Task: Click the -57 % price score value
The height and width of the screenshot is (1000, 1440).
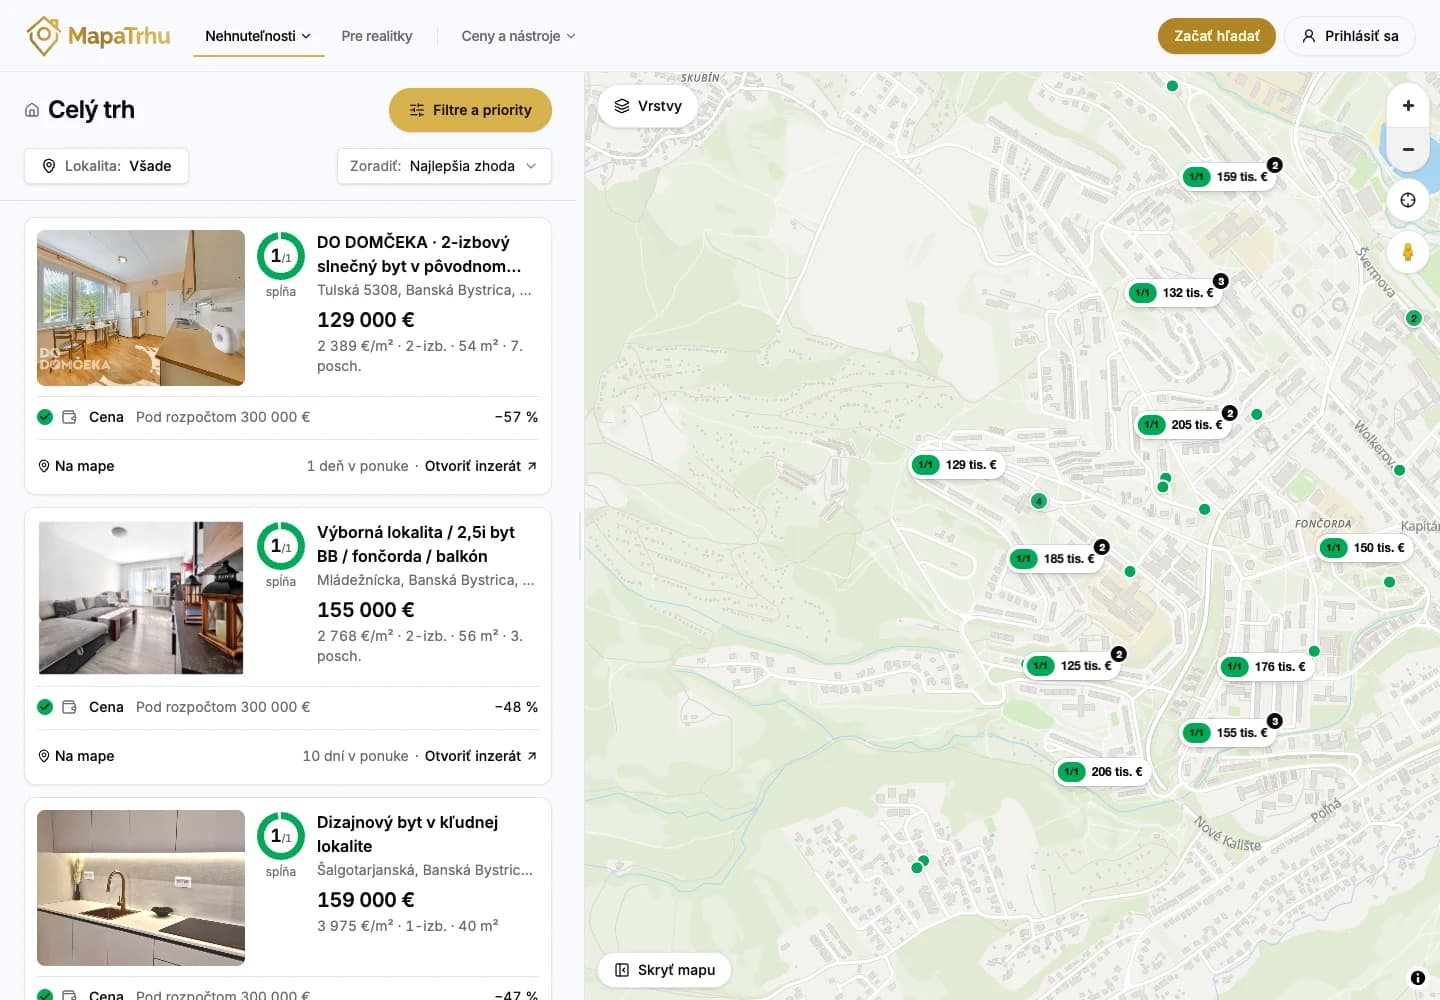Action: 516,417
